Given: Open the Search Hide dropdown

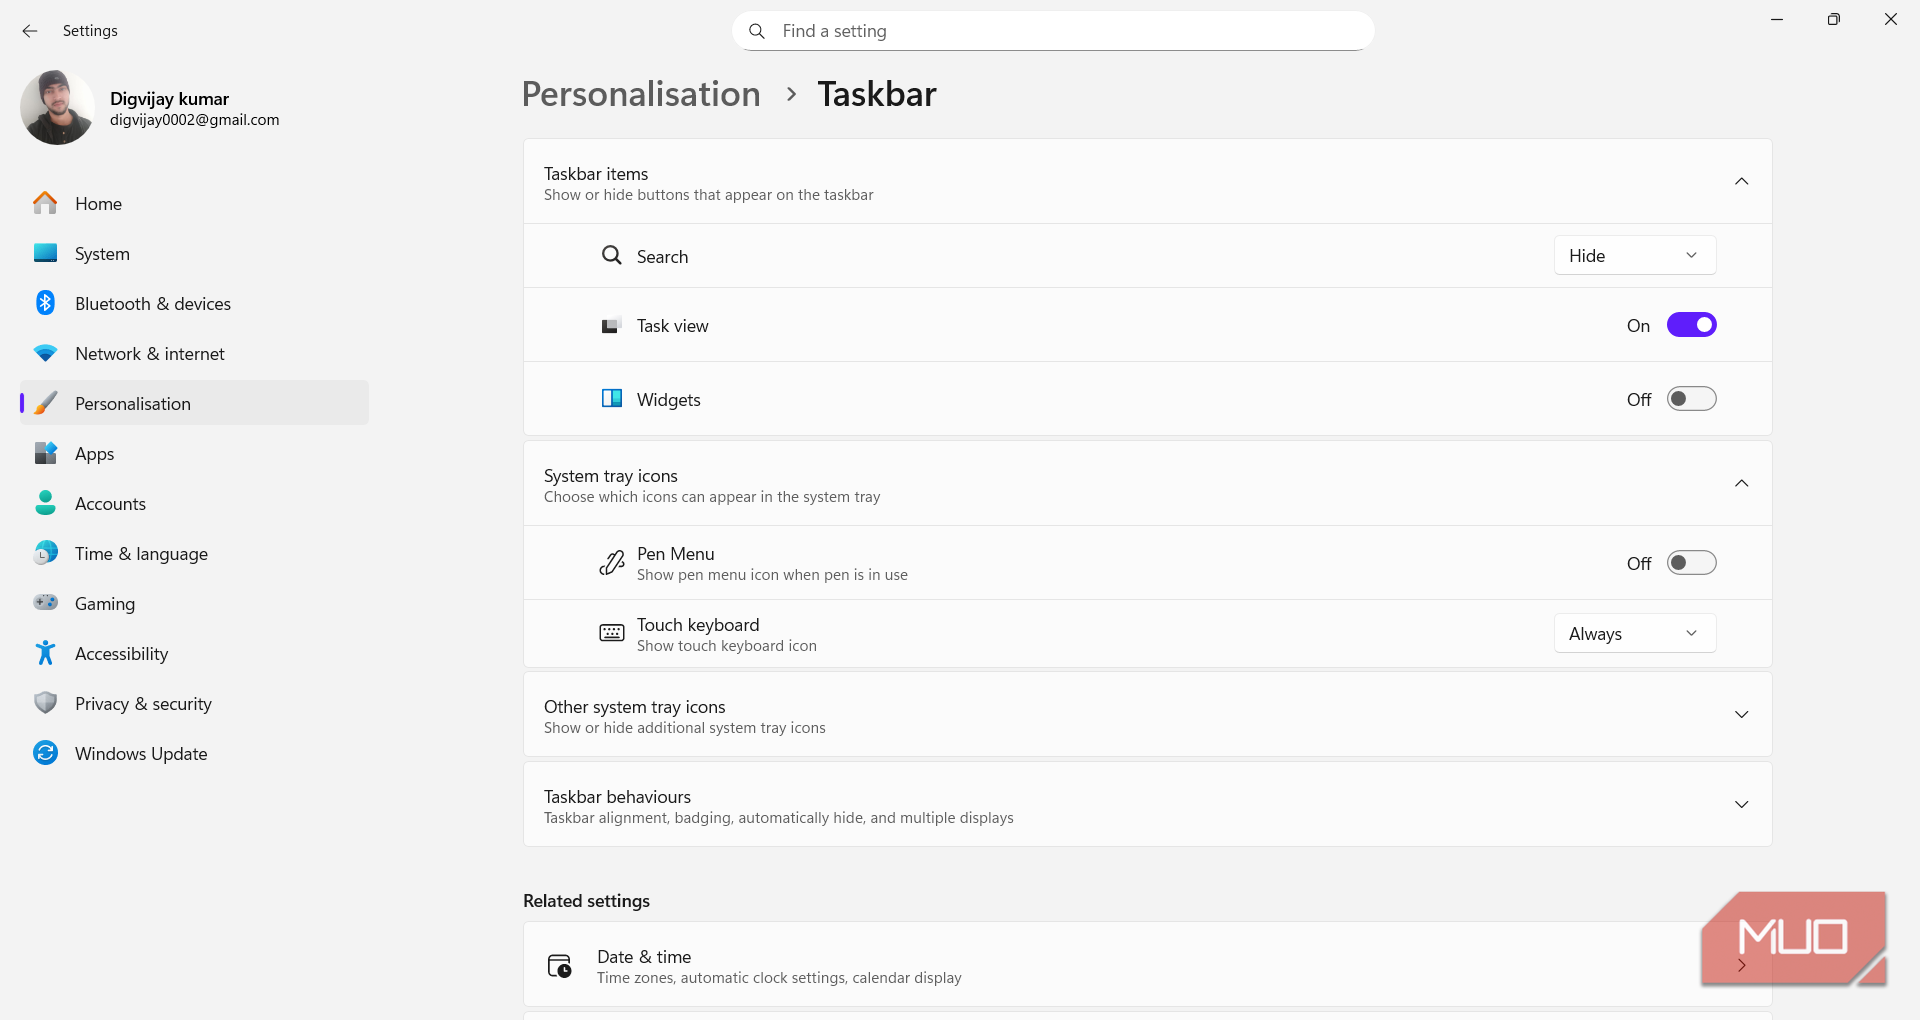Looking at the screenshot, I should [x=1634, y=256].
